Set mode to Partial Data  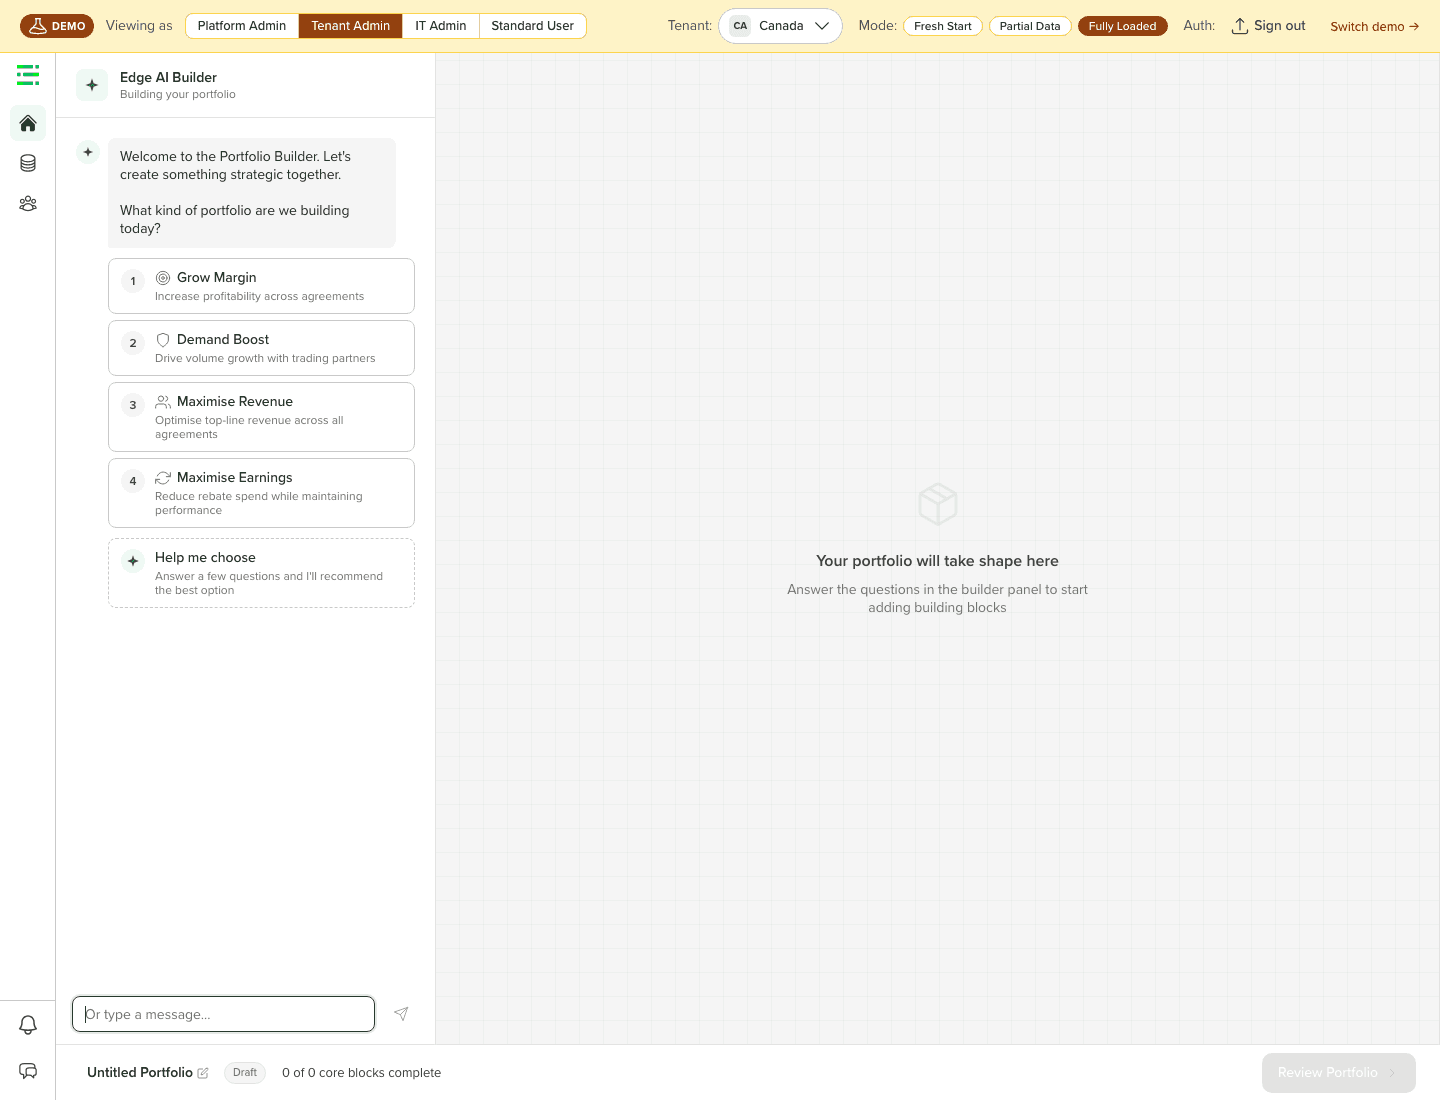pyautogui.click(x=1030, y=26)
